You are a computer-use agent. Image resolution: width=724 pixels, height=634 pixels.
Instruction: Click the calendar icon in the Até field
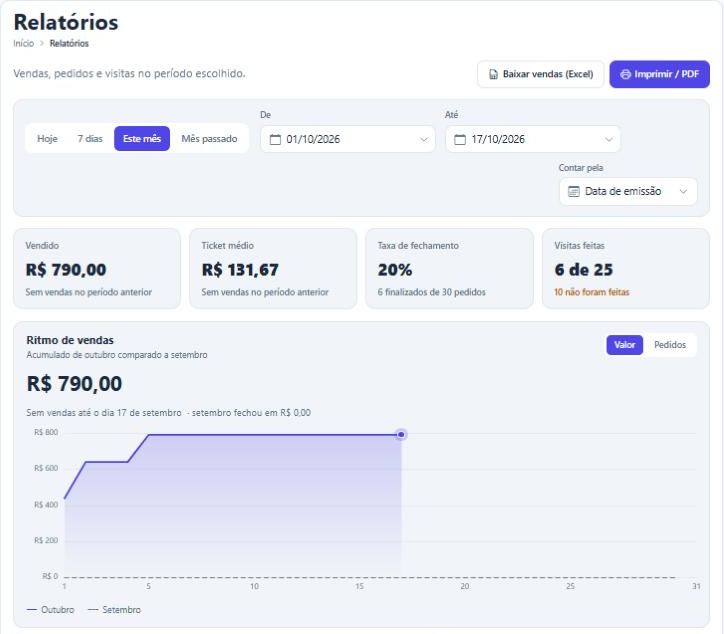[x=460, y=139]
